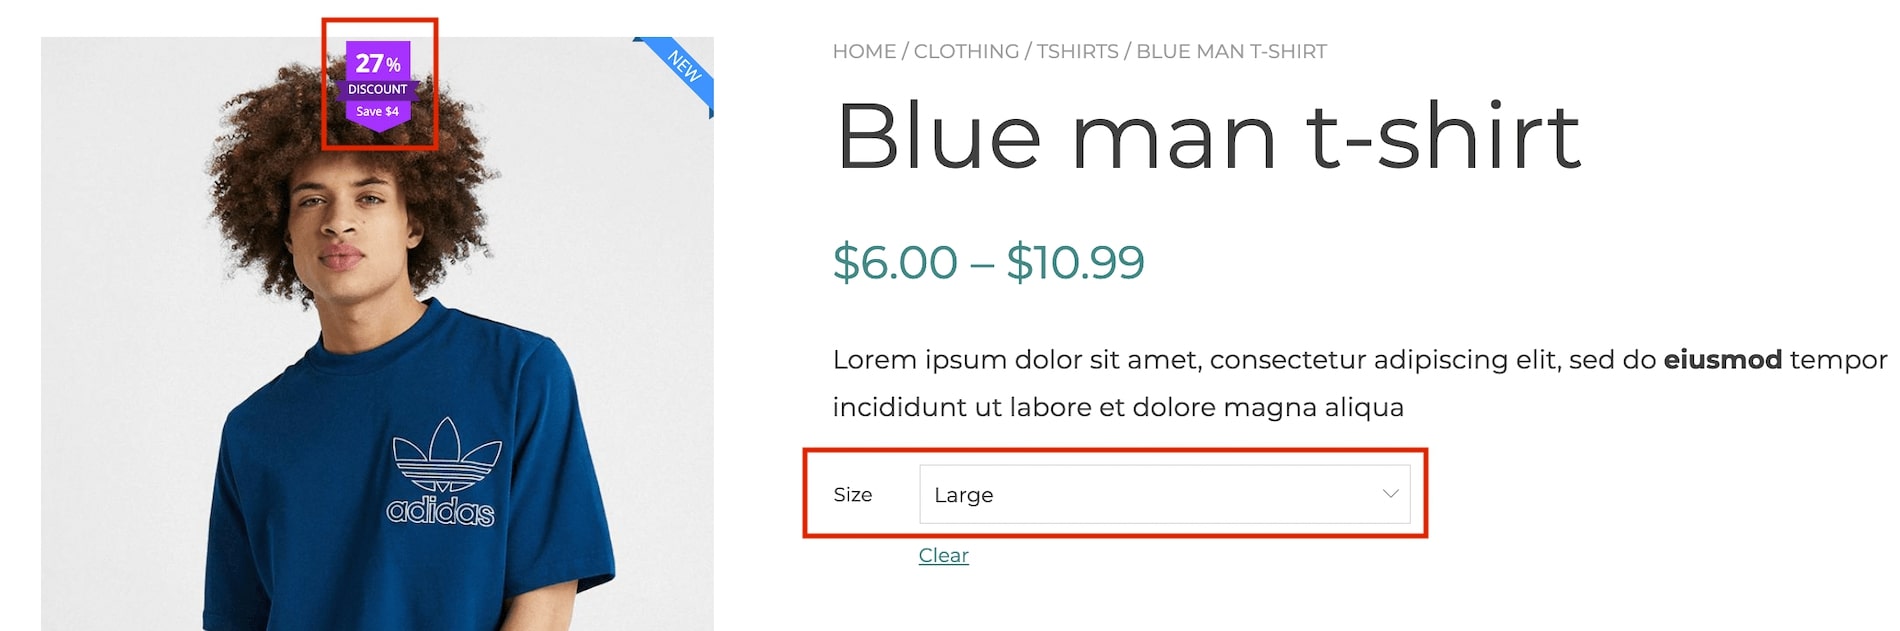The image size is (1900, 631).
Task: Click the DISCOUNT text on the badge
Action: click(x=378, y=89)
